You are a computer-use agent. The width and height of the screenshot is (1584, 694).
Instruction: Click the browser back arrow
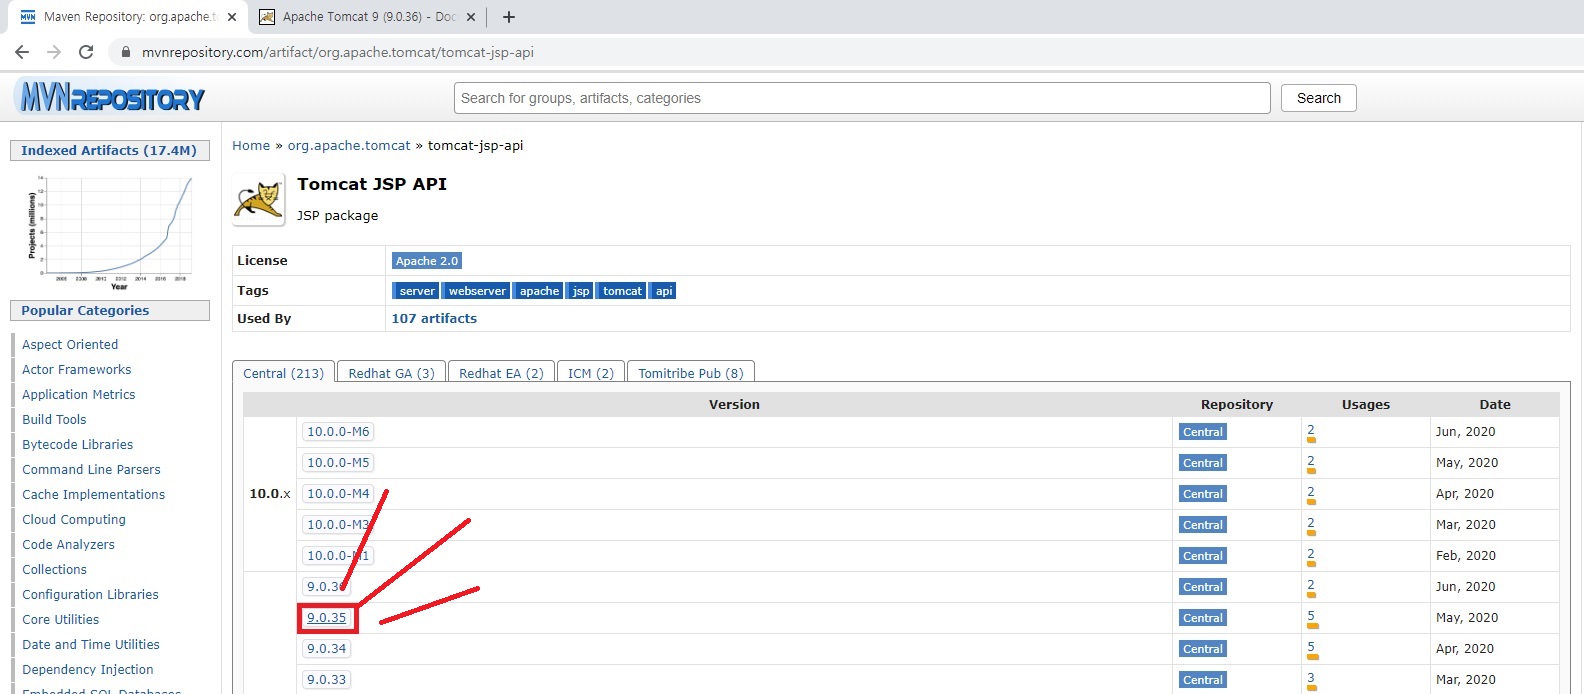coord(22,52)
